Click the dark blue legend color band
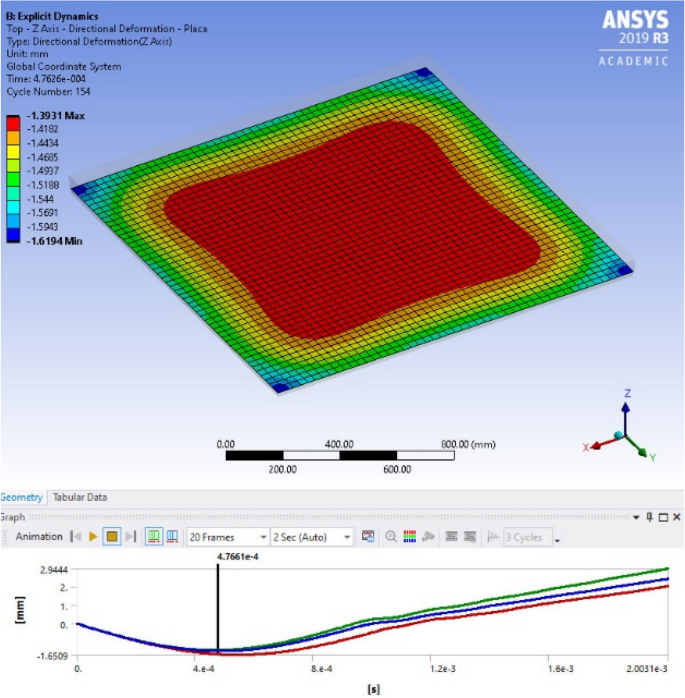 click(13, 235)
